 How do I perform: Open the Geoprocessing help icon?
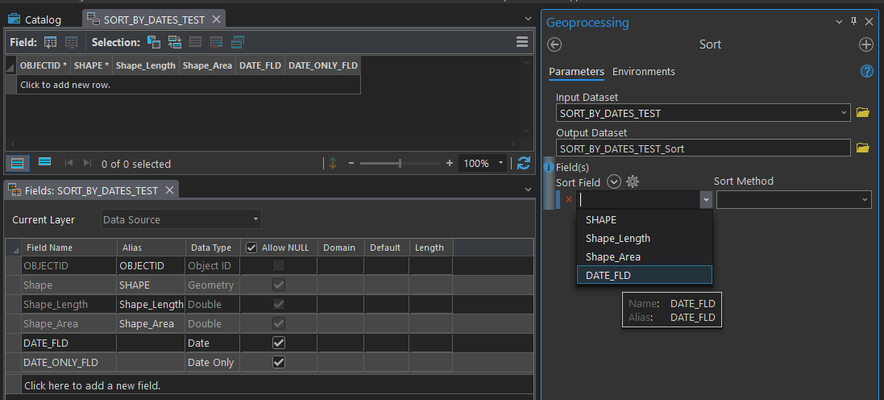point(867,72)
